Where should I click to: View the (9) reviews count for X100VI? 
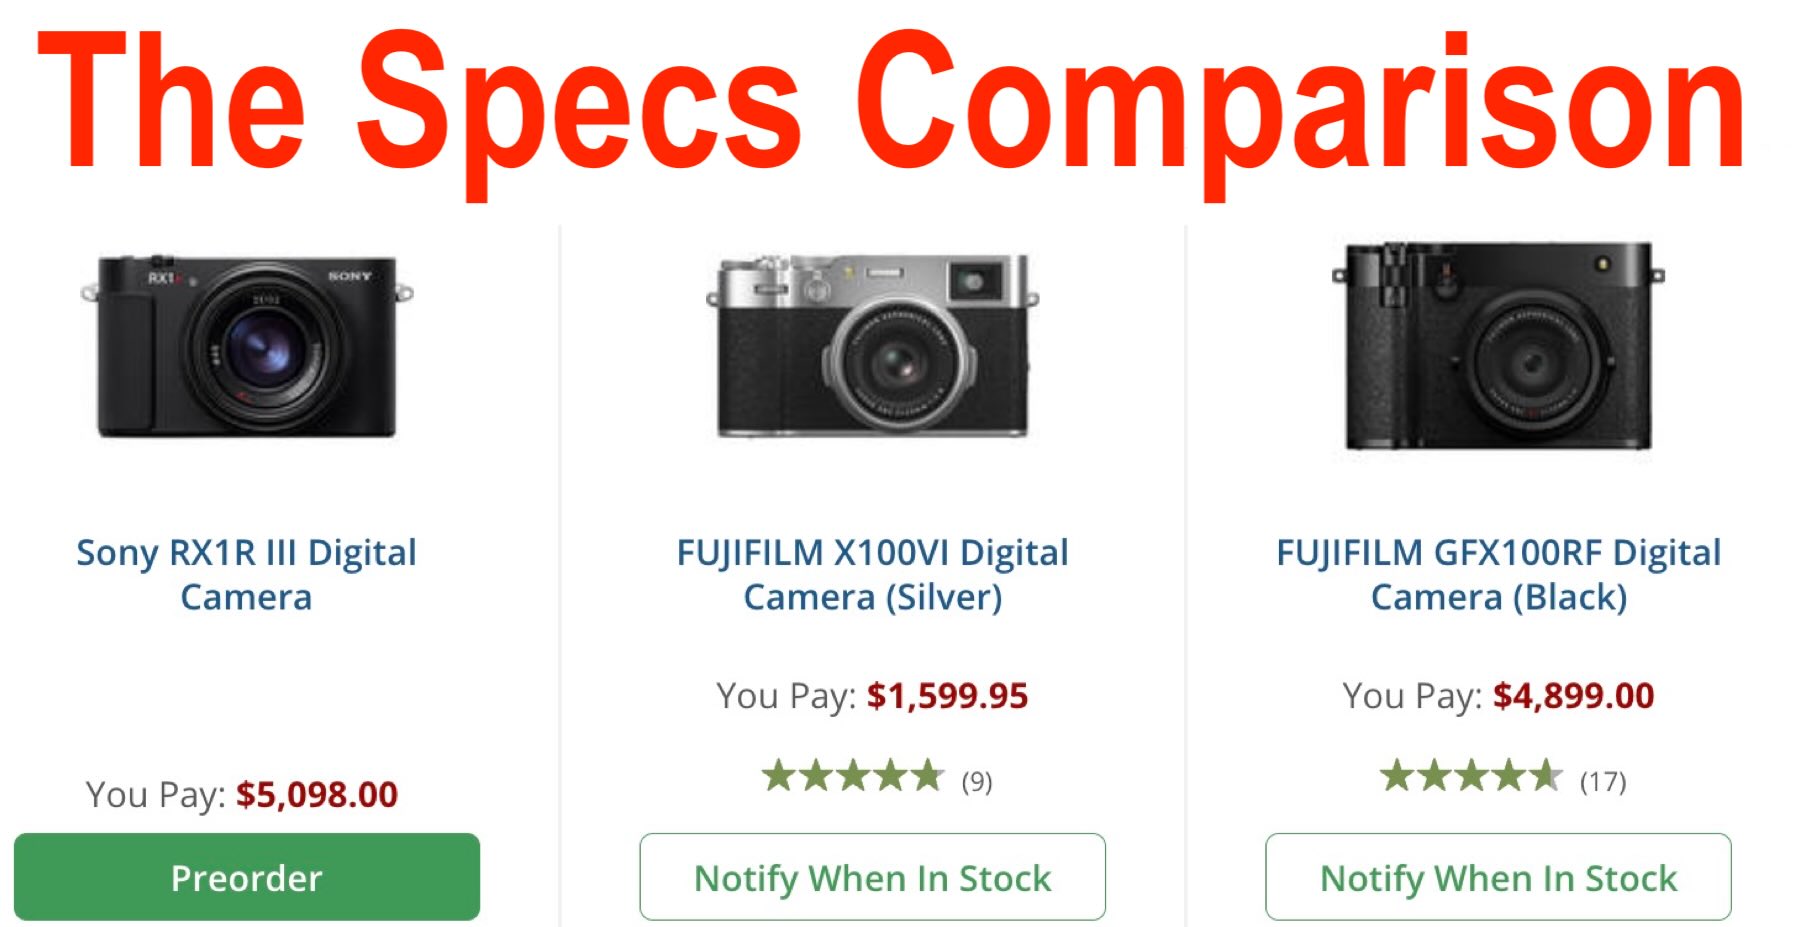pos(977,781)
